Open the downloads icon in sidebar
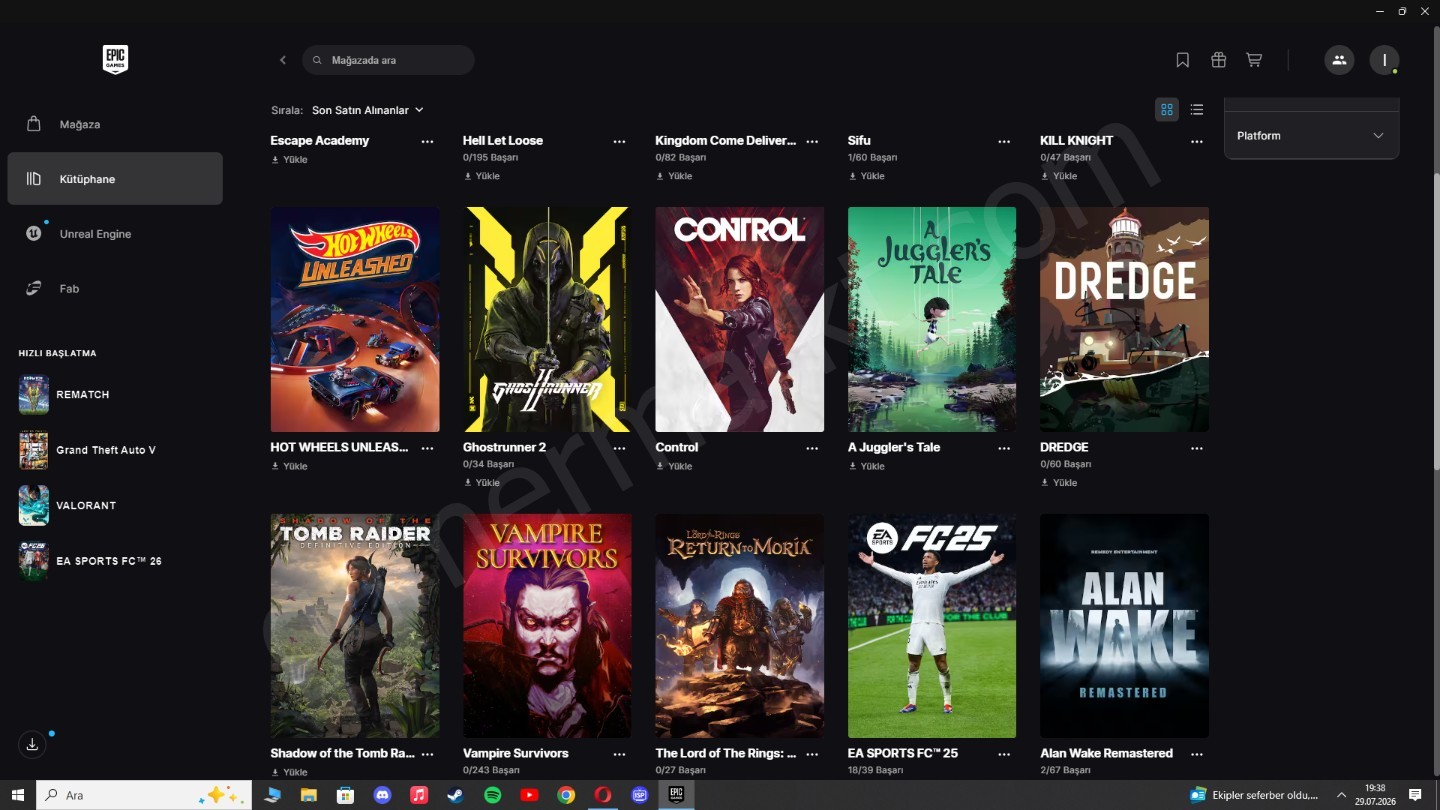The image size is (1440, 810). (x=32, y=744)
